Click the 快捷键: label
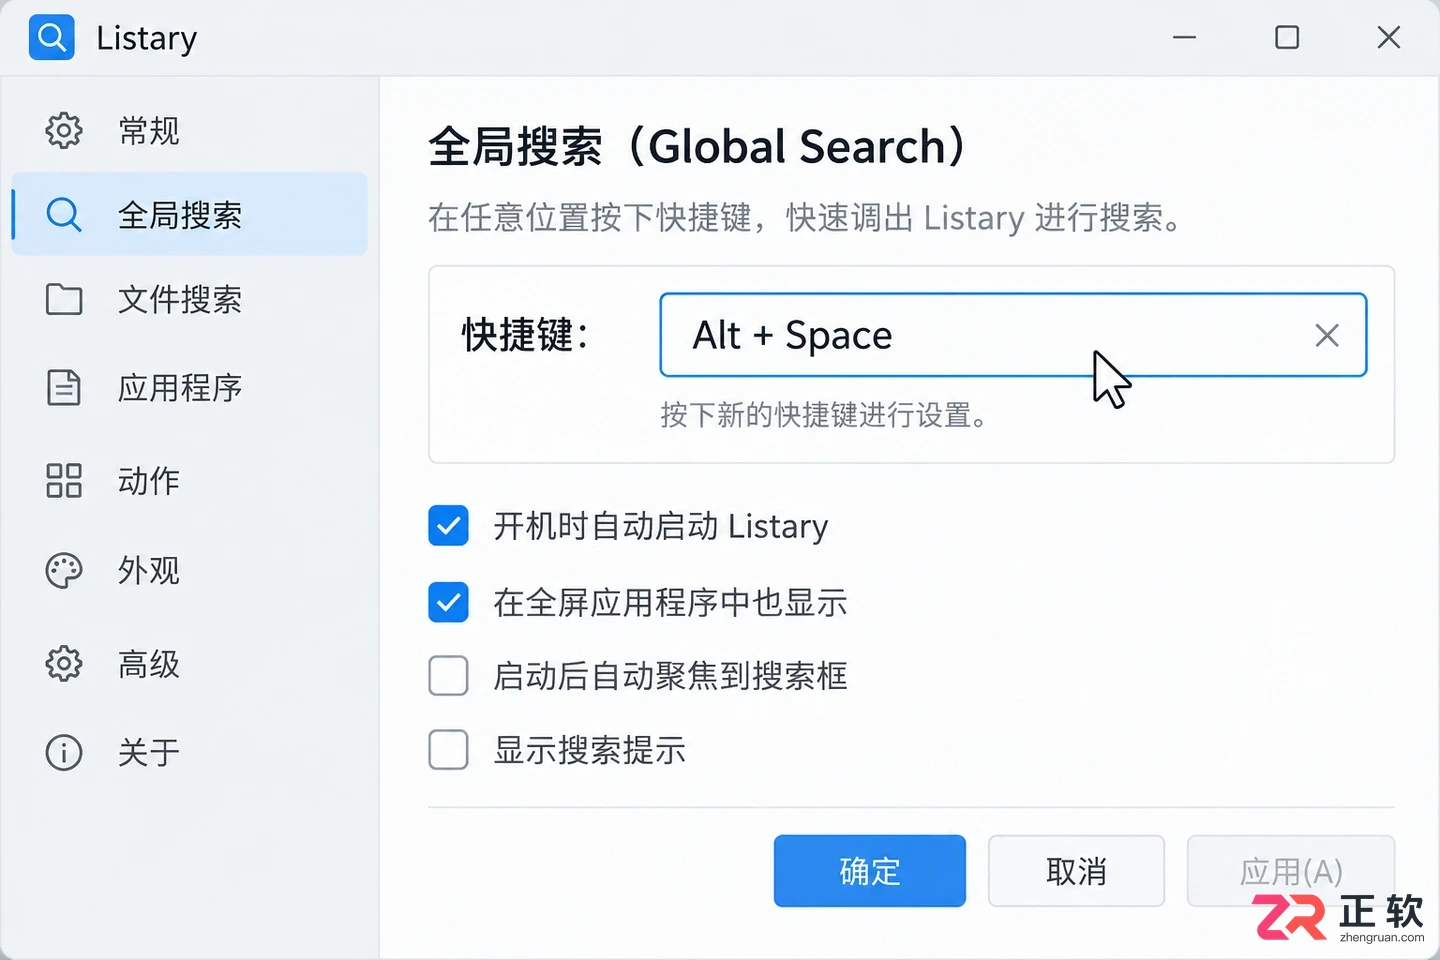Image resolution: width=1440 pixels, height=960 pixels. [526, 335]
